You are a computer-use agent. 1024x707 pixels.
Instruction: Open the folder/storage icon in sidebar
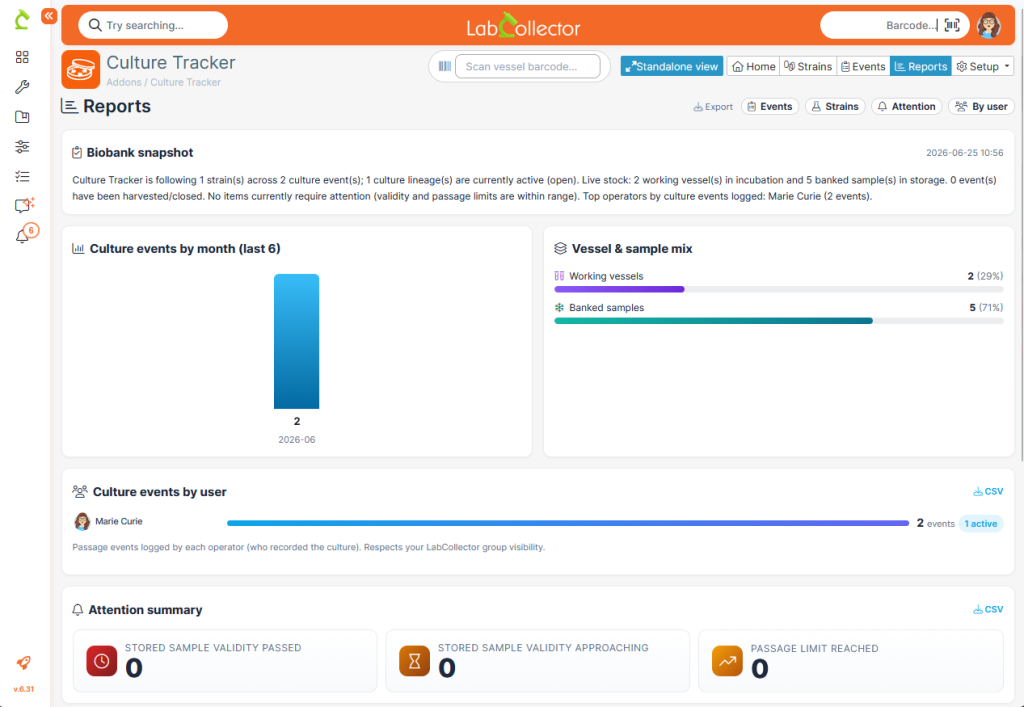[22, 117]
